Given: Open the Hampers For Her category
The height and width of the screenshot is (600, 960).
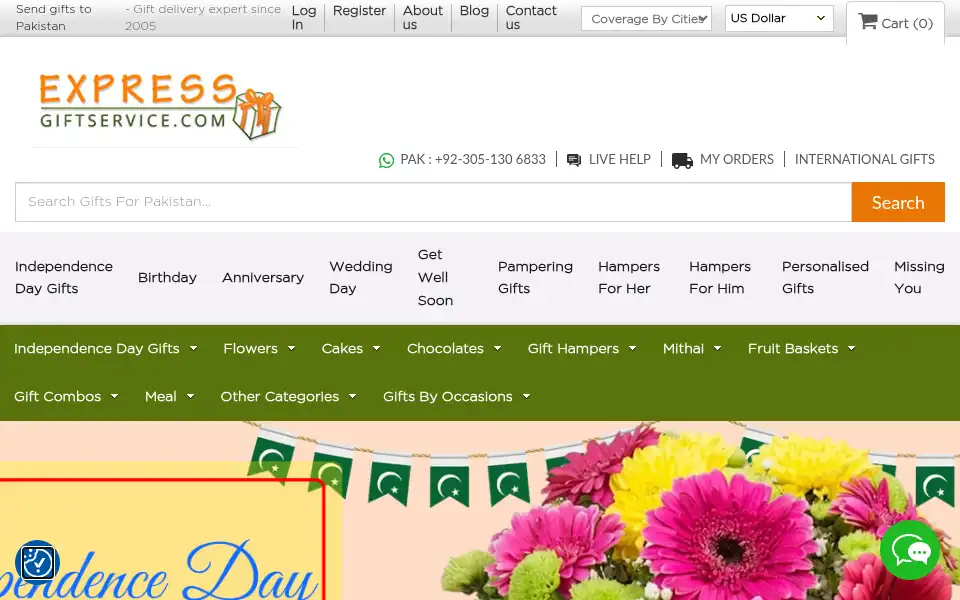Looking at the screenshot, I should [x=629, y=277].
